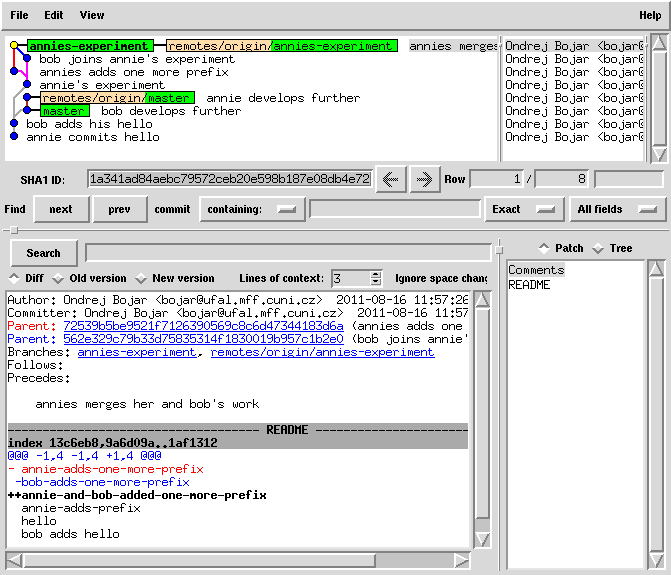Click the back arrow history button
Image resolution: width=671 pixels, height=575 pixels.
pyautogui.click(x=390, y=179)
